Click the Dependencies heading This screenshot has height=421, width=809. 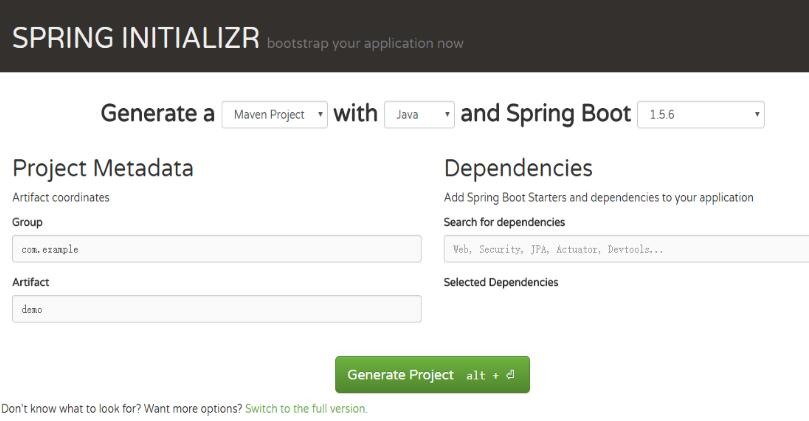click(x=518, y=168)
